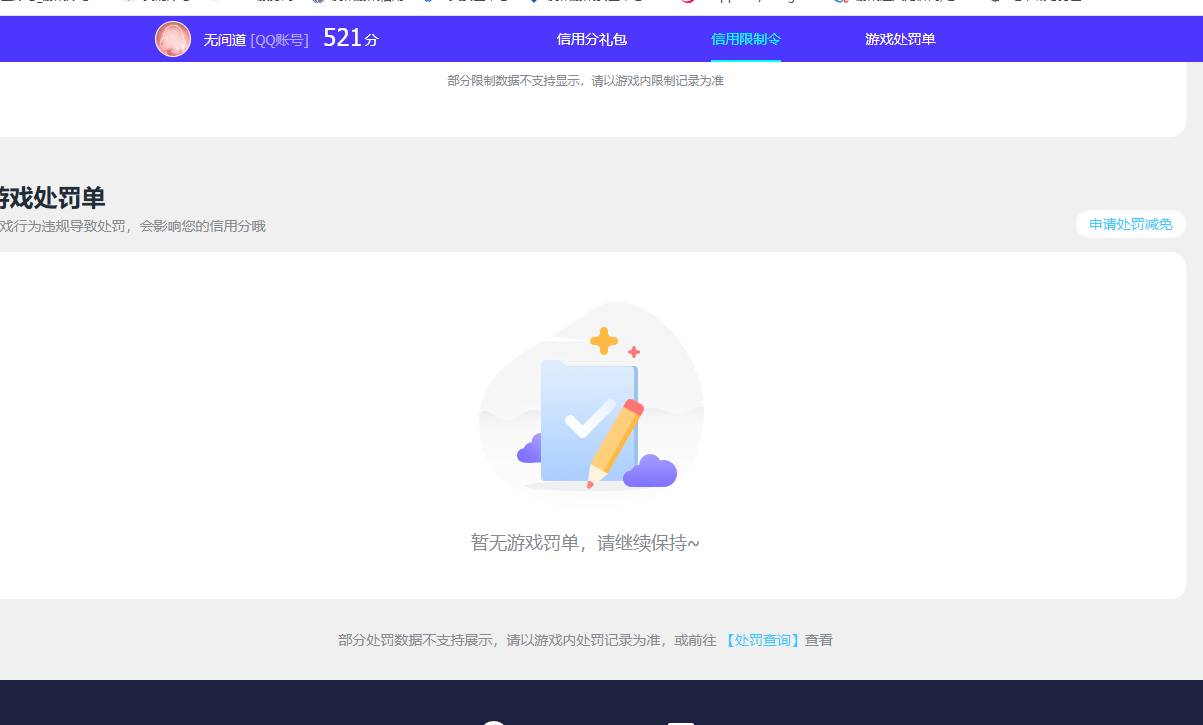Image resolution: width=1203 pixels, height=725 pixels.
Task: Click the 521分 credit score display
Action: click(349, 37)
